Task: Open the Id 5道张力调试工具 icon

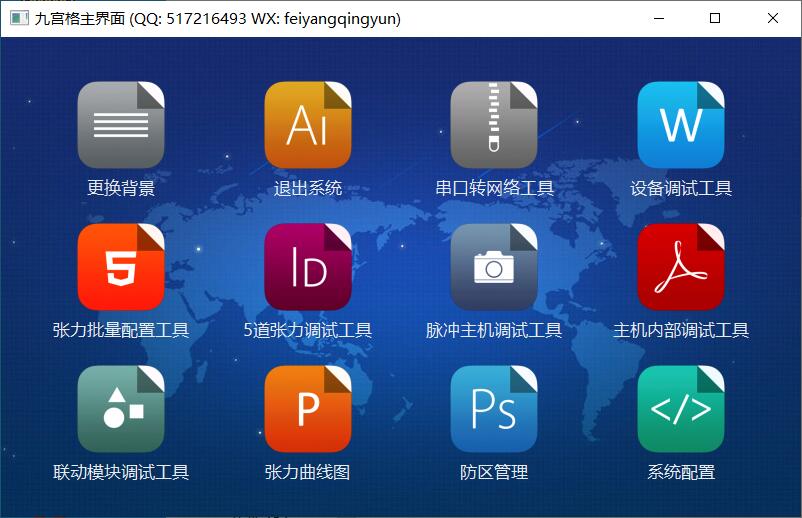Action: point(308,267)
